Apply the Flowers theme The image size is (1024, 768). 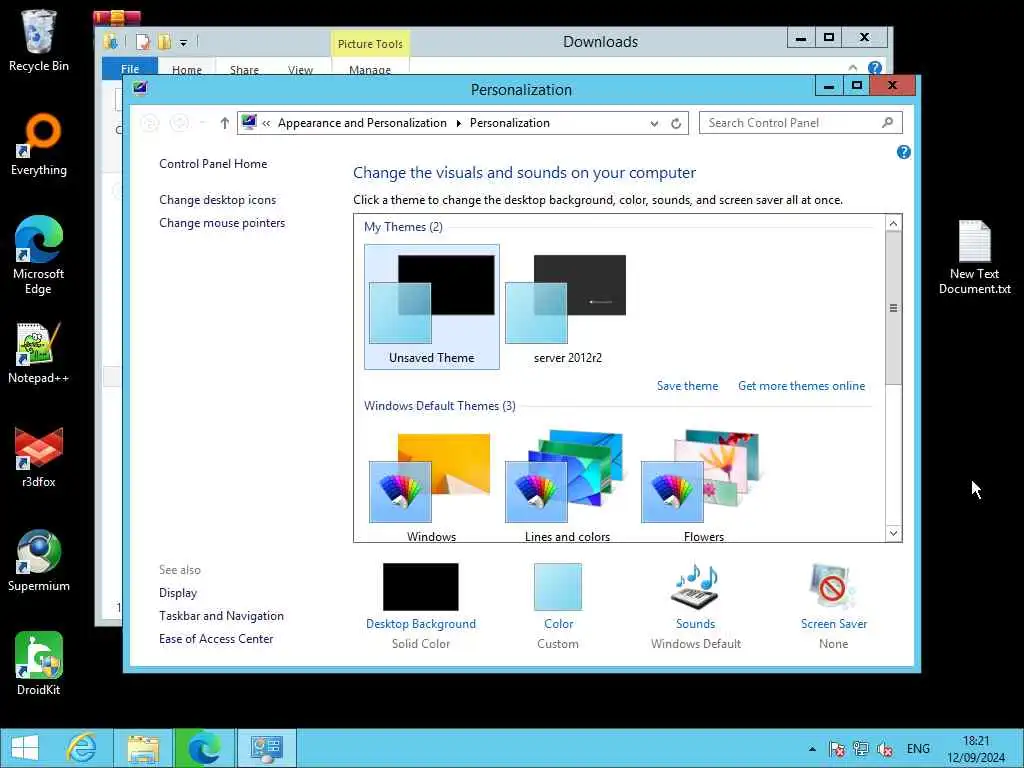(703, 485)
